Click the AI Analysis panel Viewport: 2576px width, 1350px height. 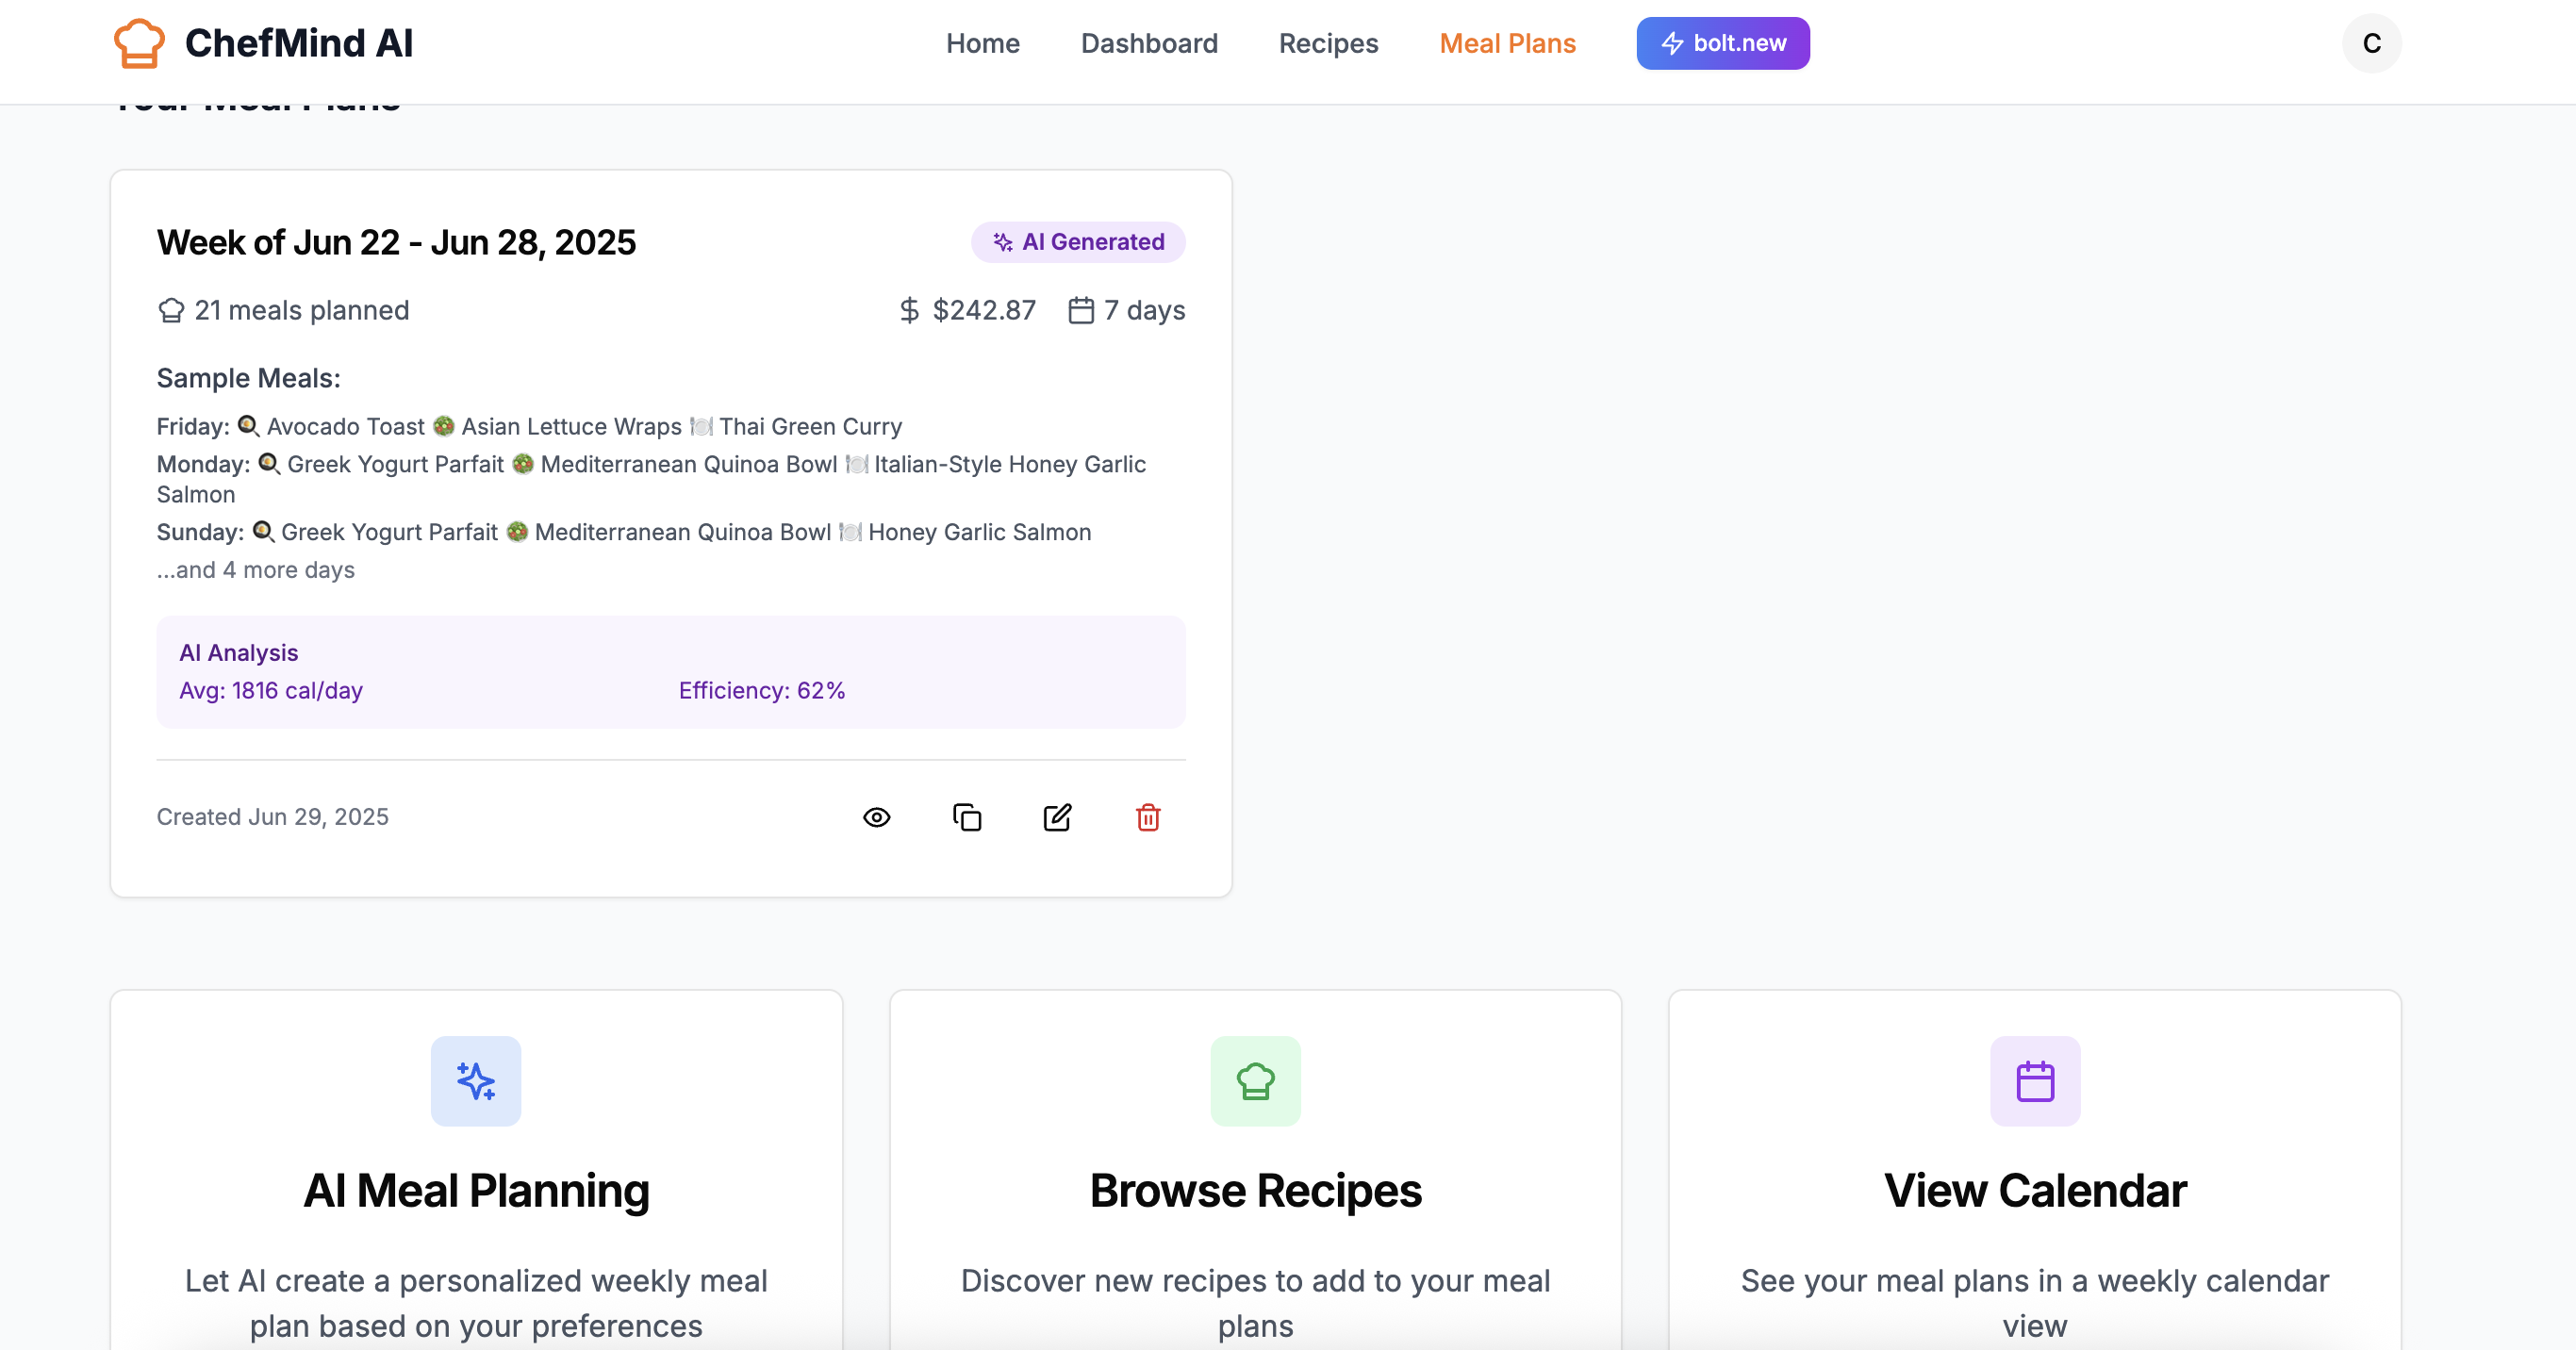(x=670, y=671)
